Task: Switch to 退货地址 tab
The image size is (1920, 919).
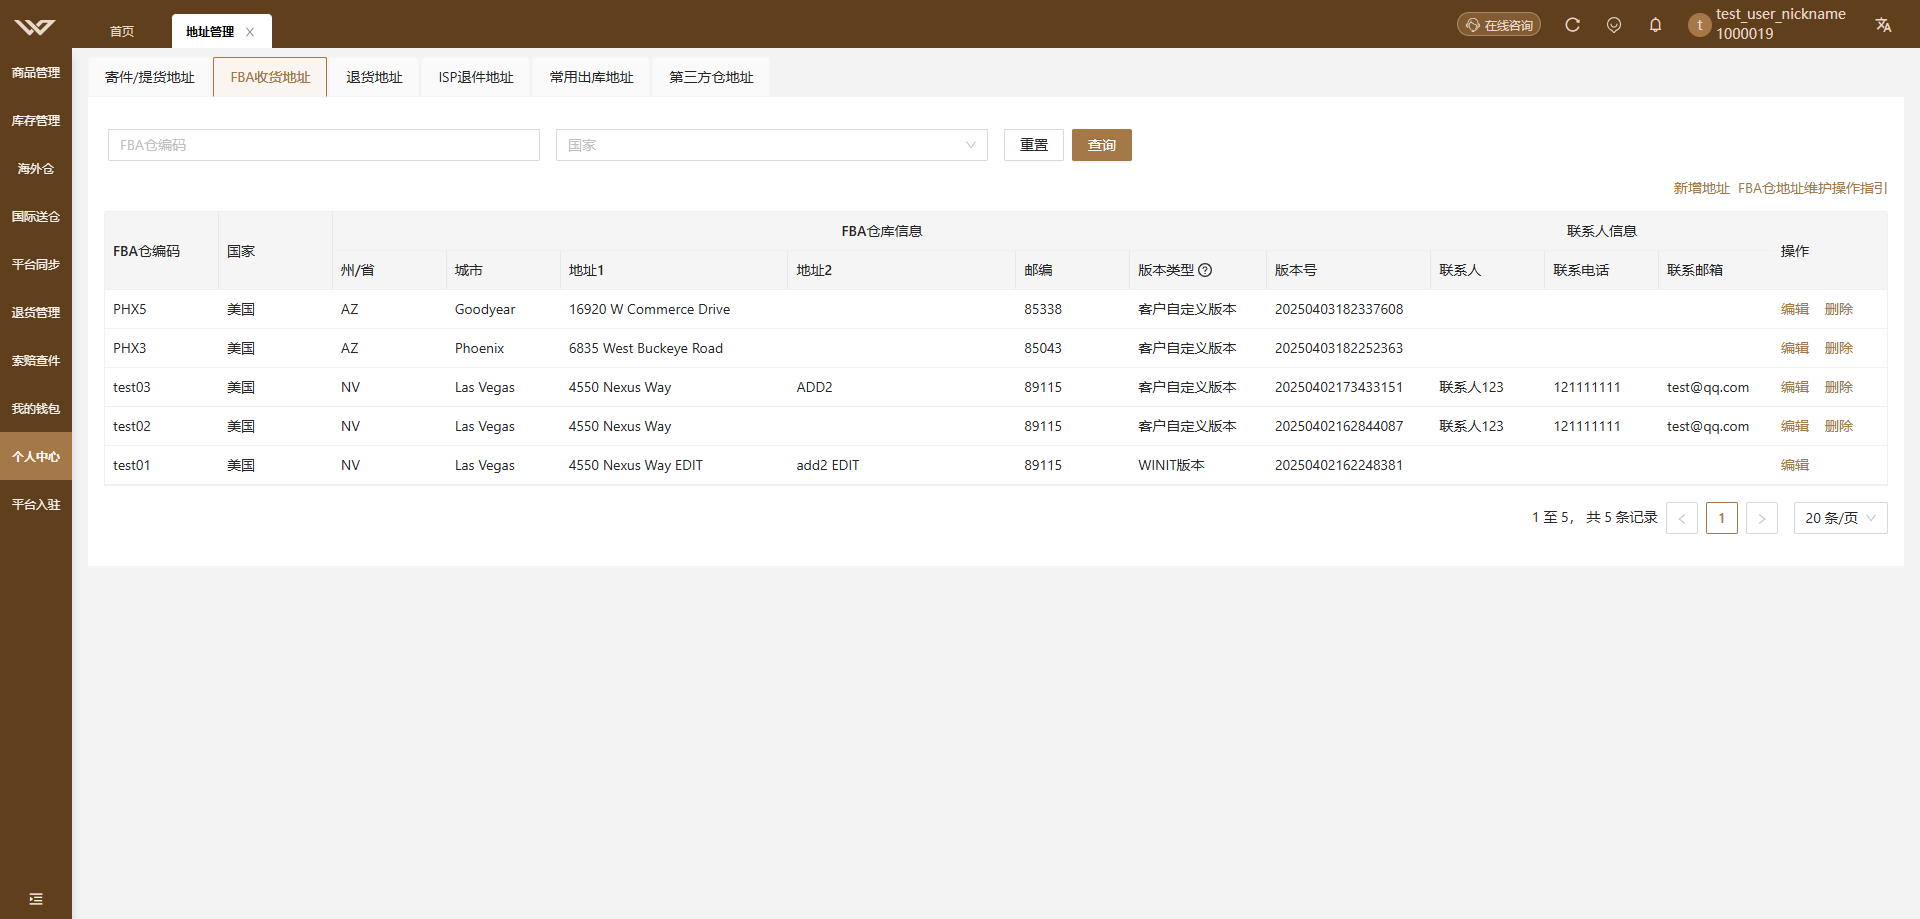Action: tap(374, 77)
